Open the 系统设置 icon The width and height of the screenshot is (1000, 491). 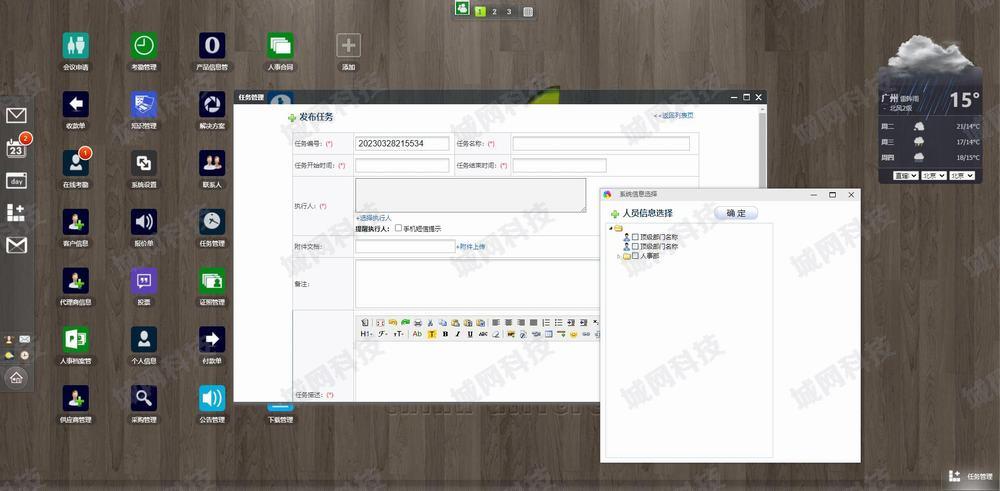pyautogui.click(x=144, y=163)
